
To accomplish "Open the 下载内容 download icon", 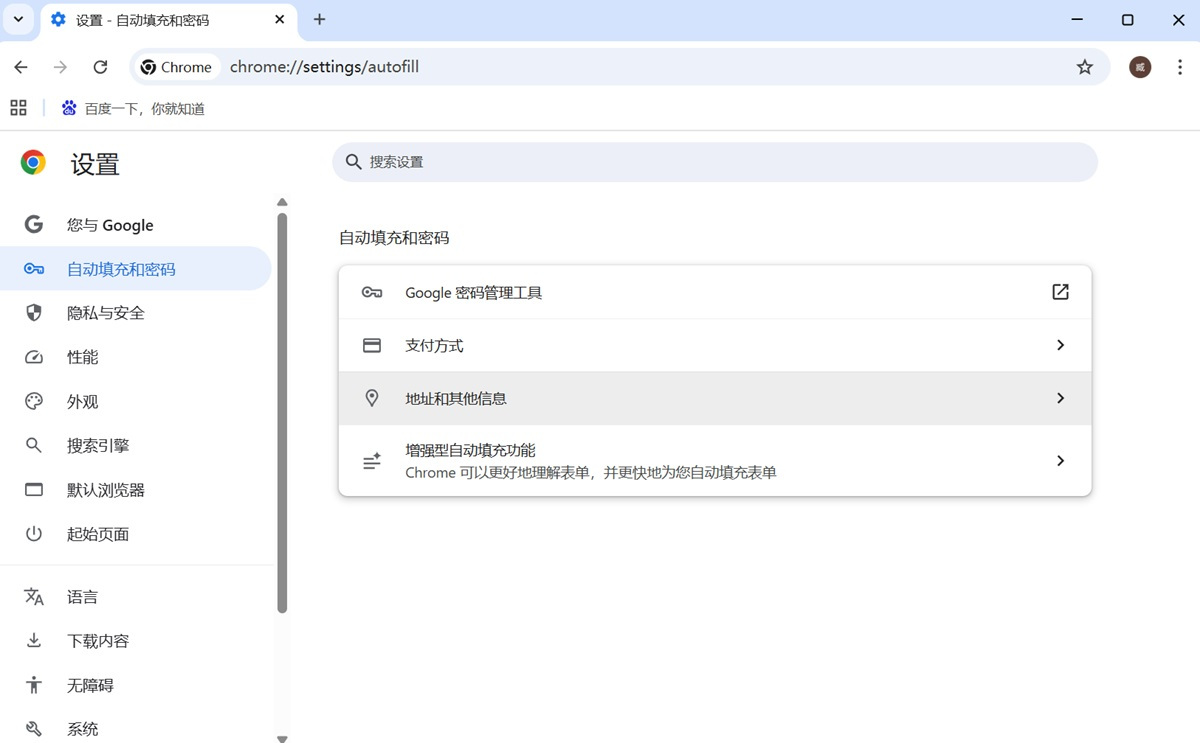I will [x=33, y=640].
